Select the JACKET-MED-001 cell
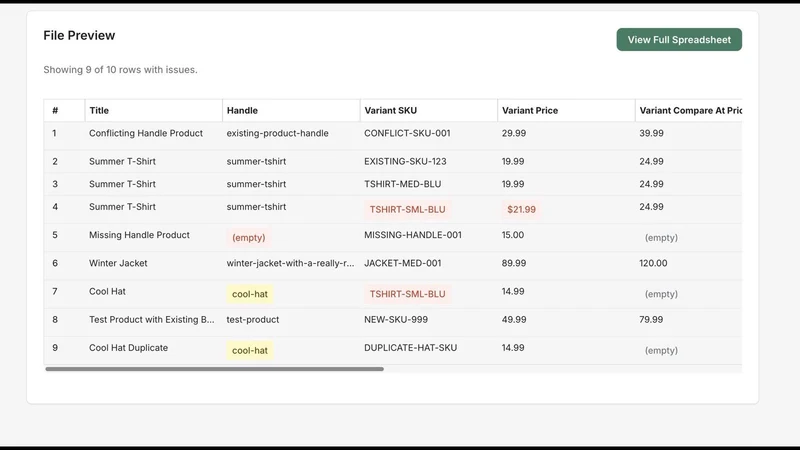The height and width of the screenshot is (450, 800). [403, 263]
